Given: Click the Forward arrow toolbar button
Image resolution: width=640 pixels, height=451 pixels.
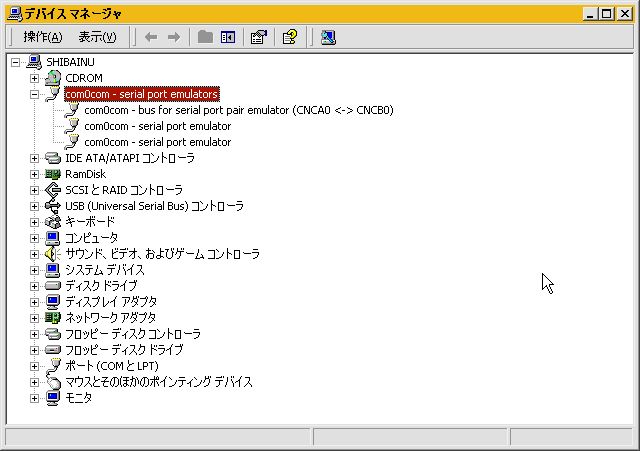Looking at the screenshot, I should 174,38.
